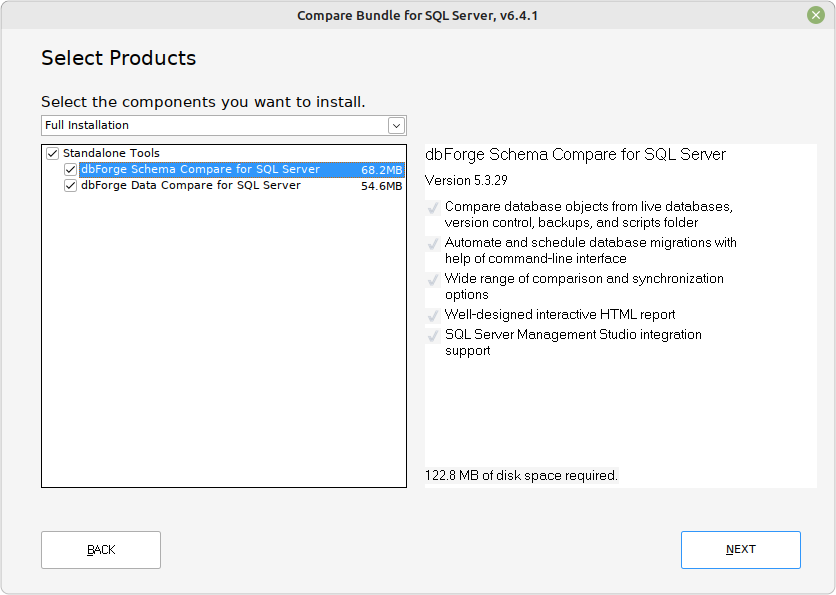Click checkmark beside Automate and schedule migrations
This screenshot has height=595, width=836.
coord(433,244)
